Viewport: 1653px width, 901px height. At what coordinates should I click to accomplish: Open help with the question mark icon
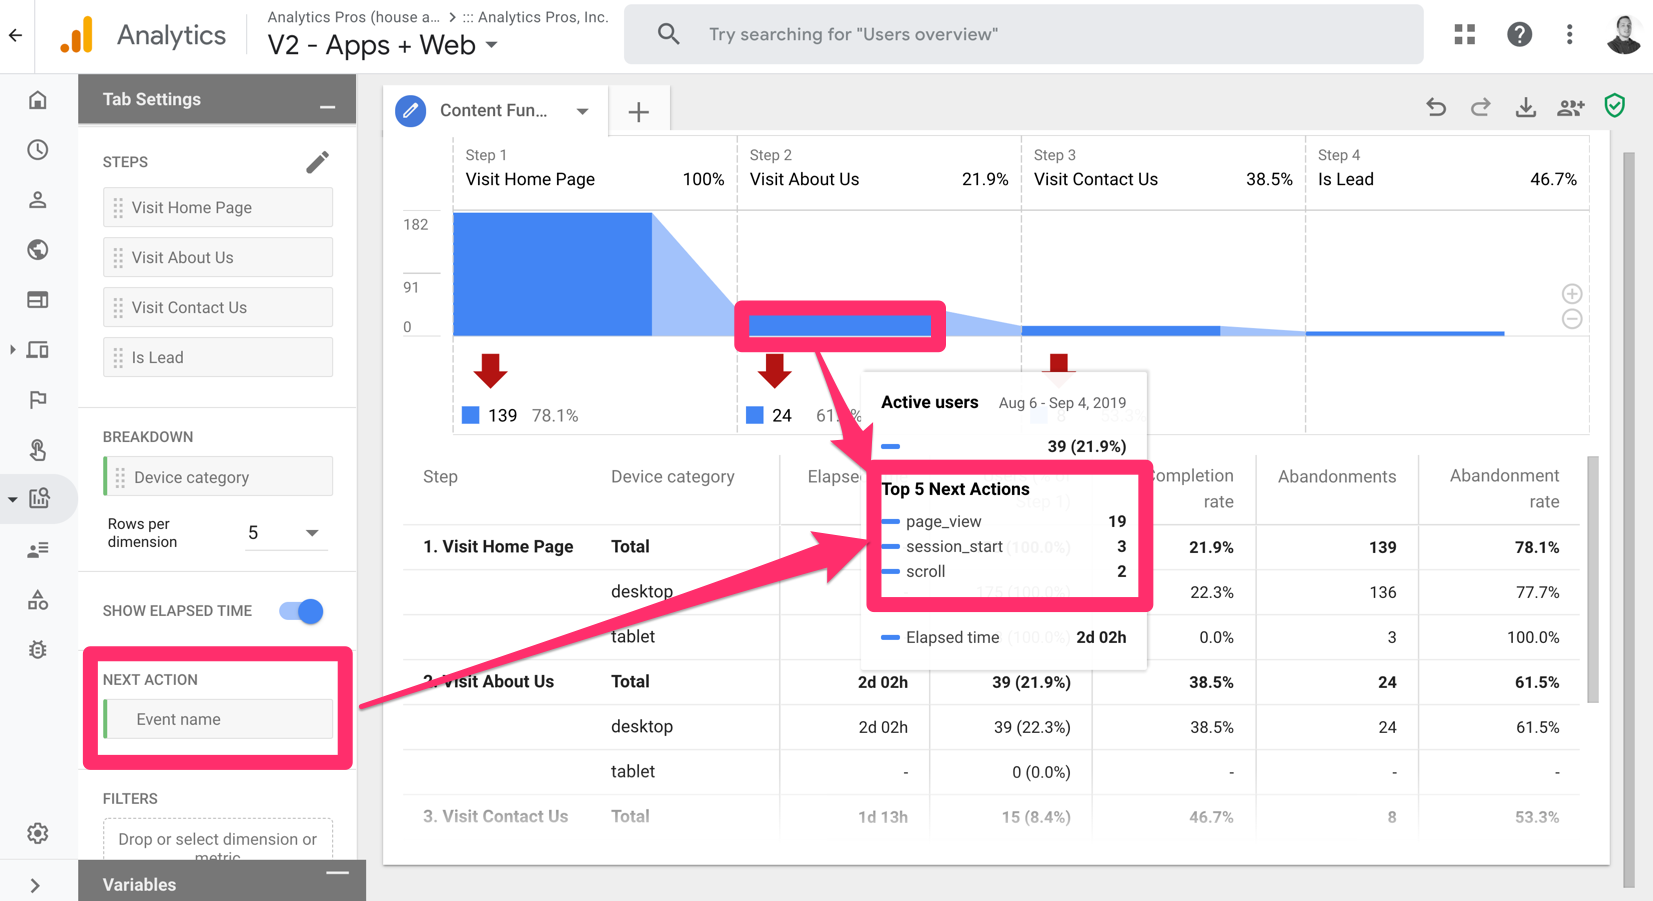click(x=1519, y=34)
